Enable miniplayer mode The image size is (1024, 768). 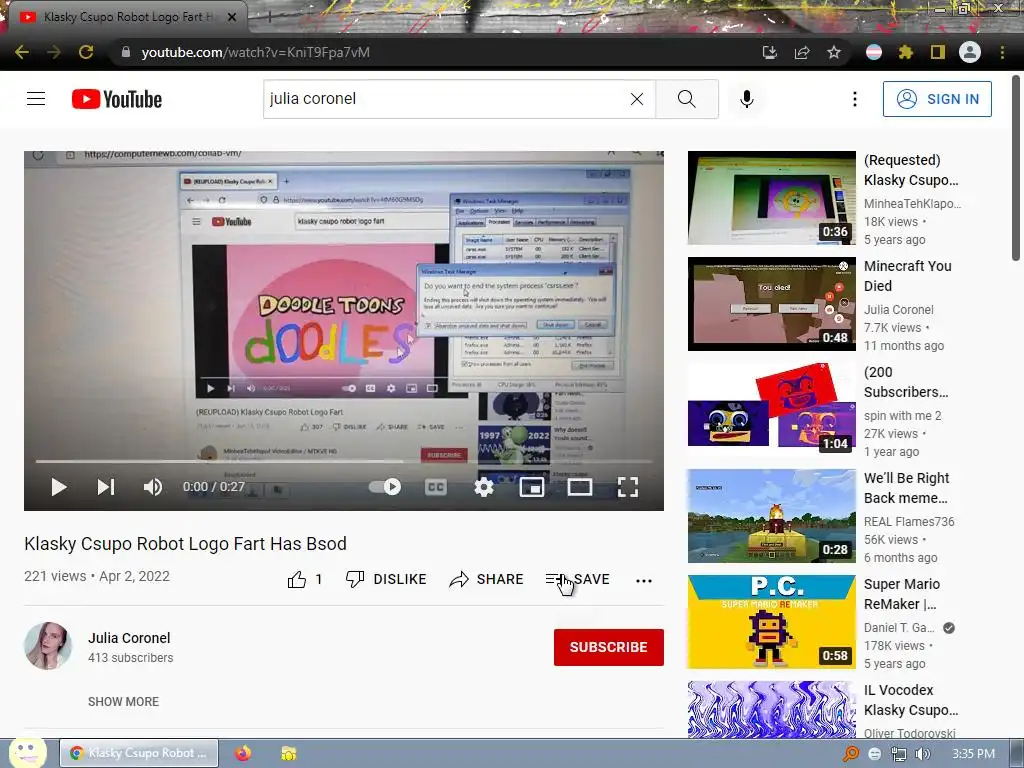pos(532,487)
